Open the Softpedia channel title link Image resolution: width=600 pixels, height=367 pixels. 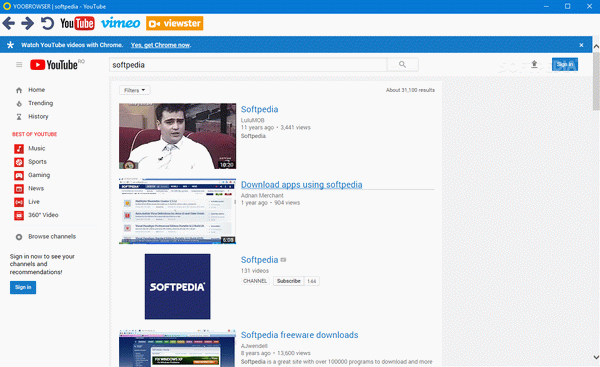[x=259, y=259]
